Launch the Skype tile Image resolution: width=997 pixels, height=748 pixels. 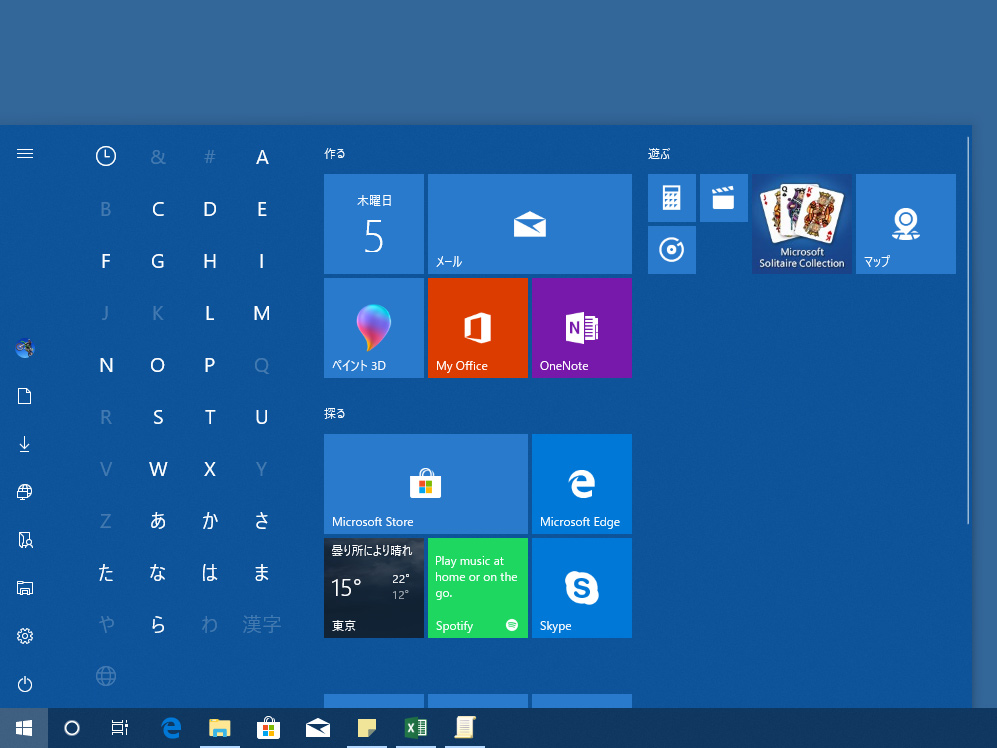click(x=581, y=588)
